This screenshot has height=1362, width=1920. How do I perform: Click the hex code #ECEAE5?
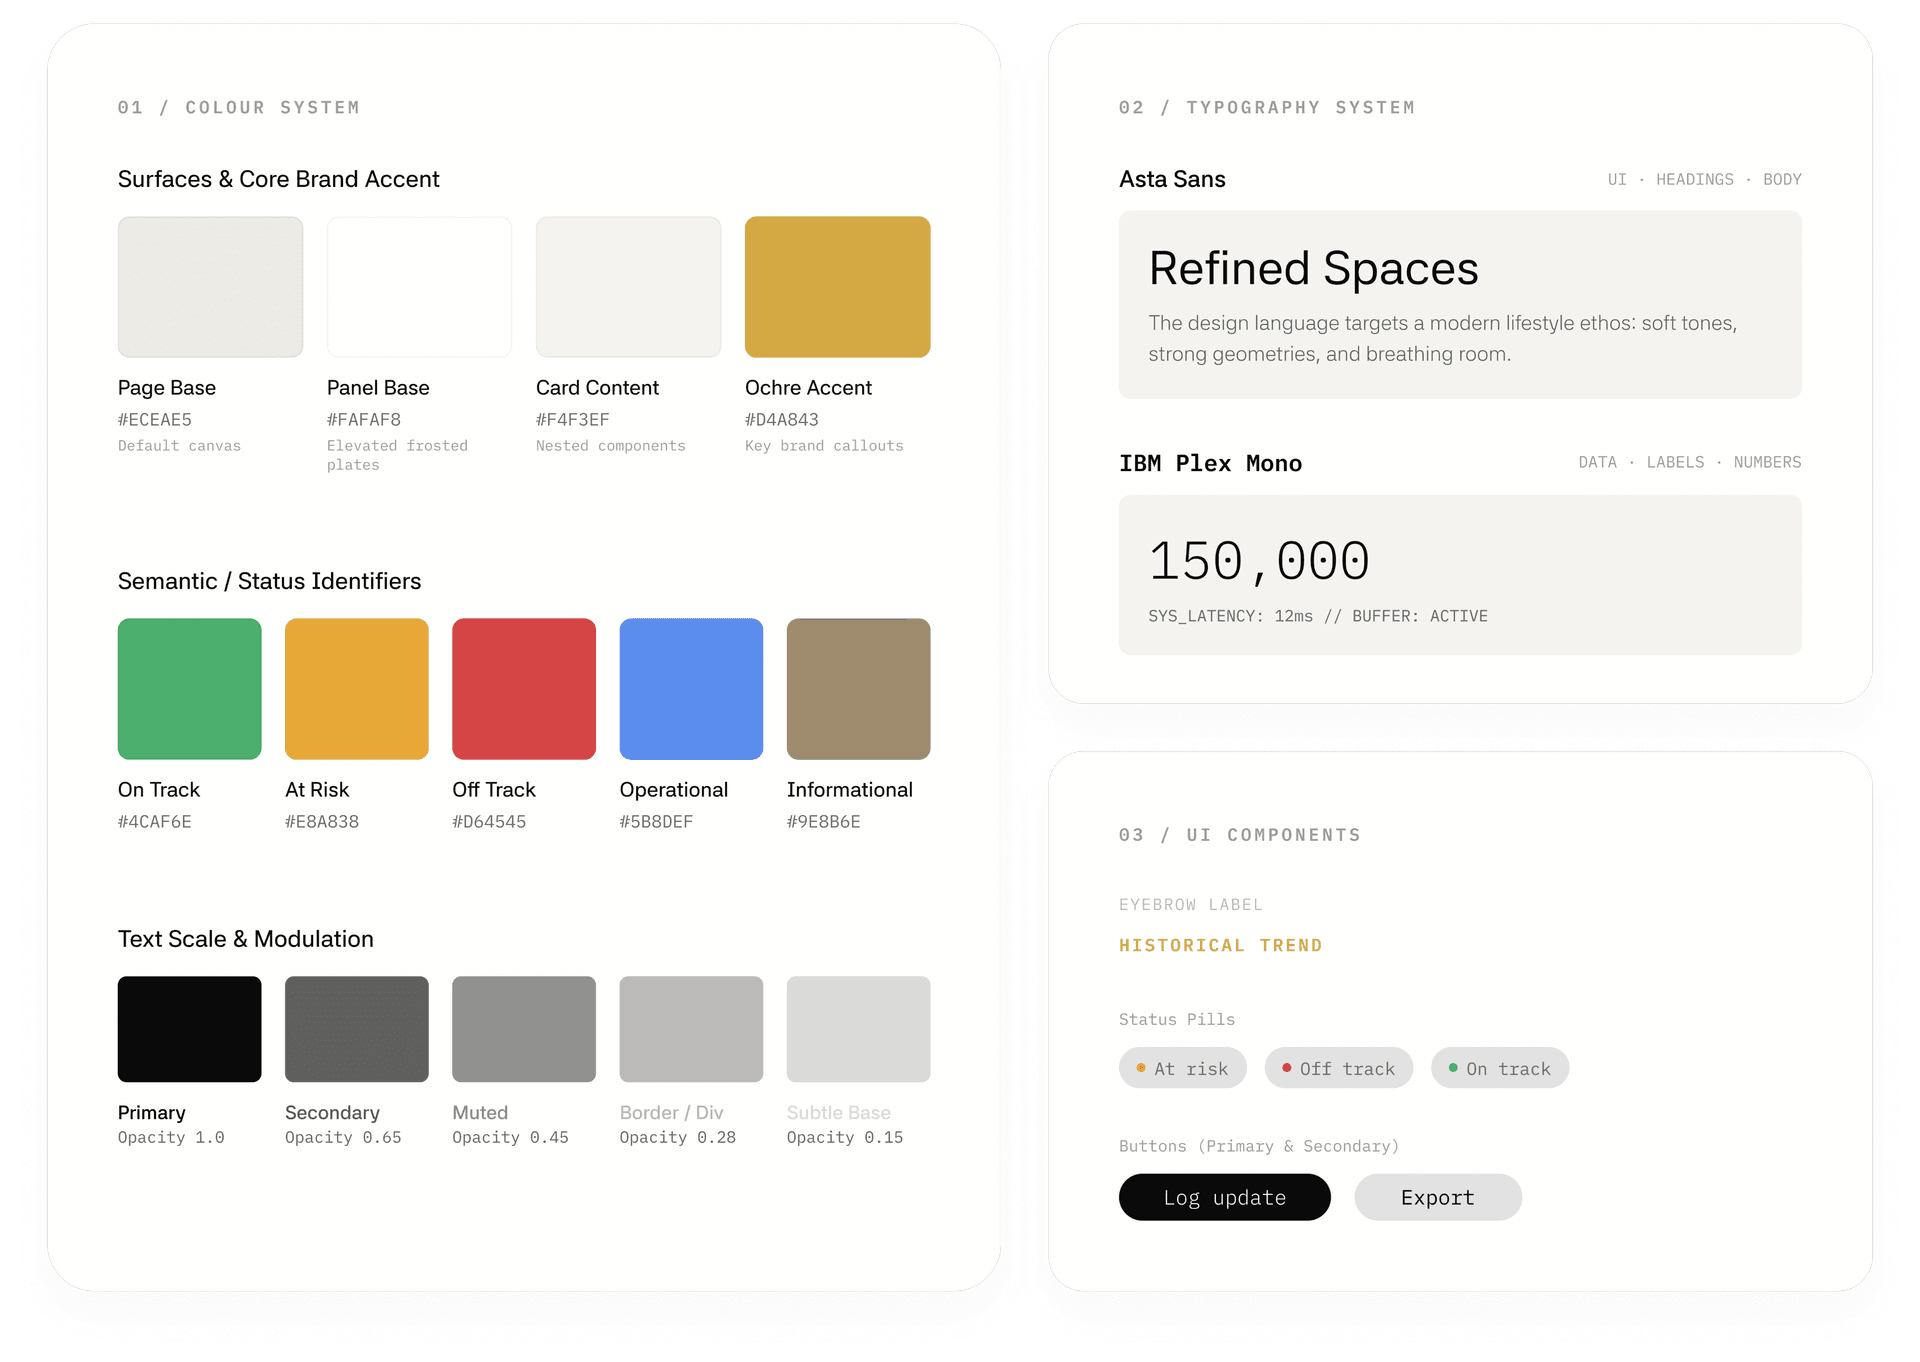coord(155,420)
